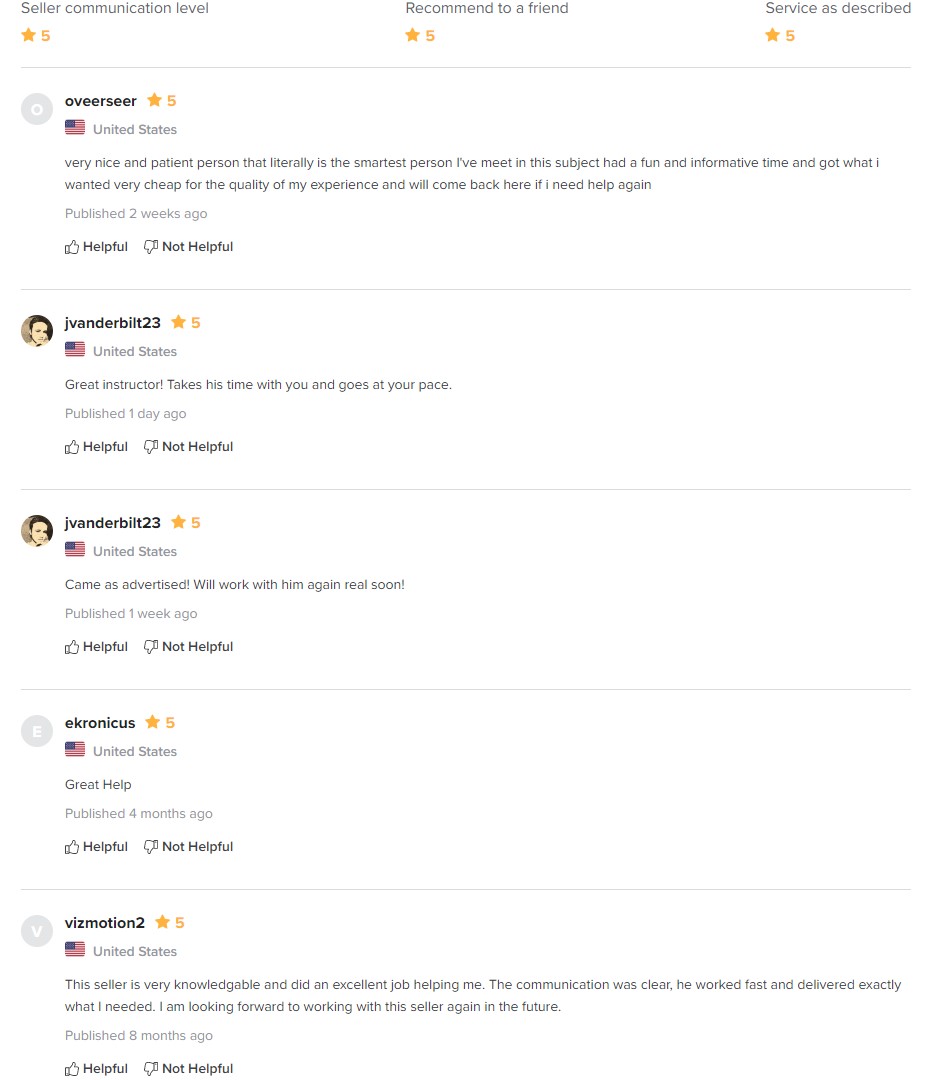Open ekronicus's profile from the username
Screen dimensions: 940x1080
tap(100, 723)
